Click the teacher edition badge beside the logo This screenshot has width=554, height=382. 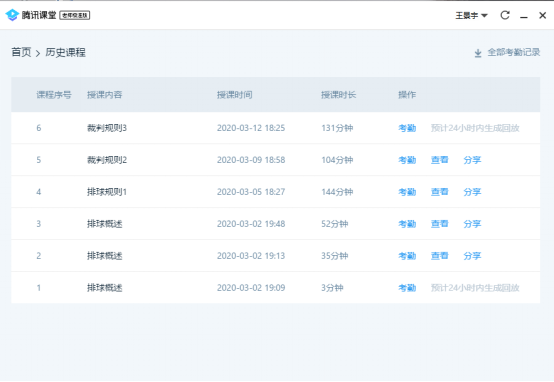(x=75, y=15)
